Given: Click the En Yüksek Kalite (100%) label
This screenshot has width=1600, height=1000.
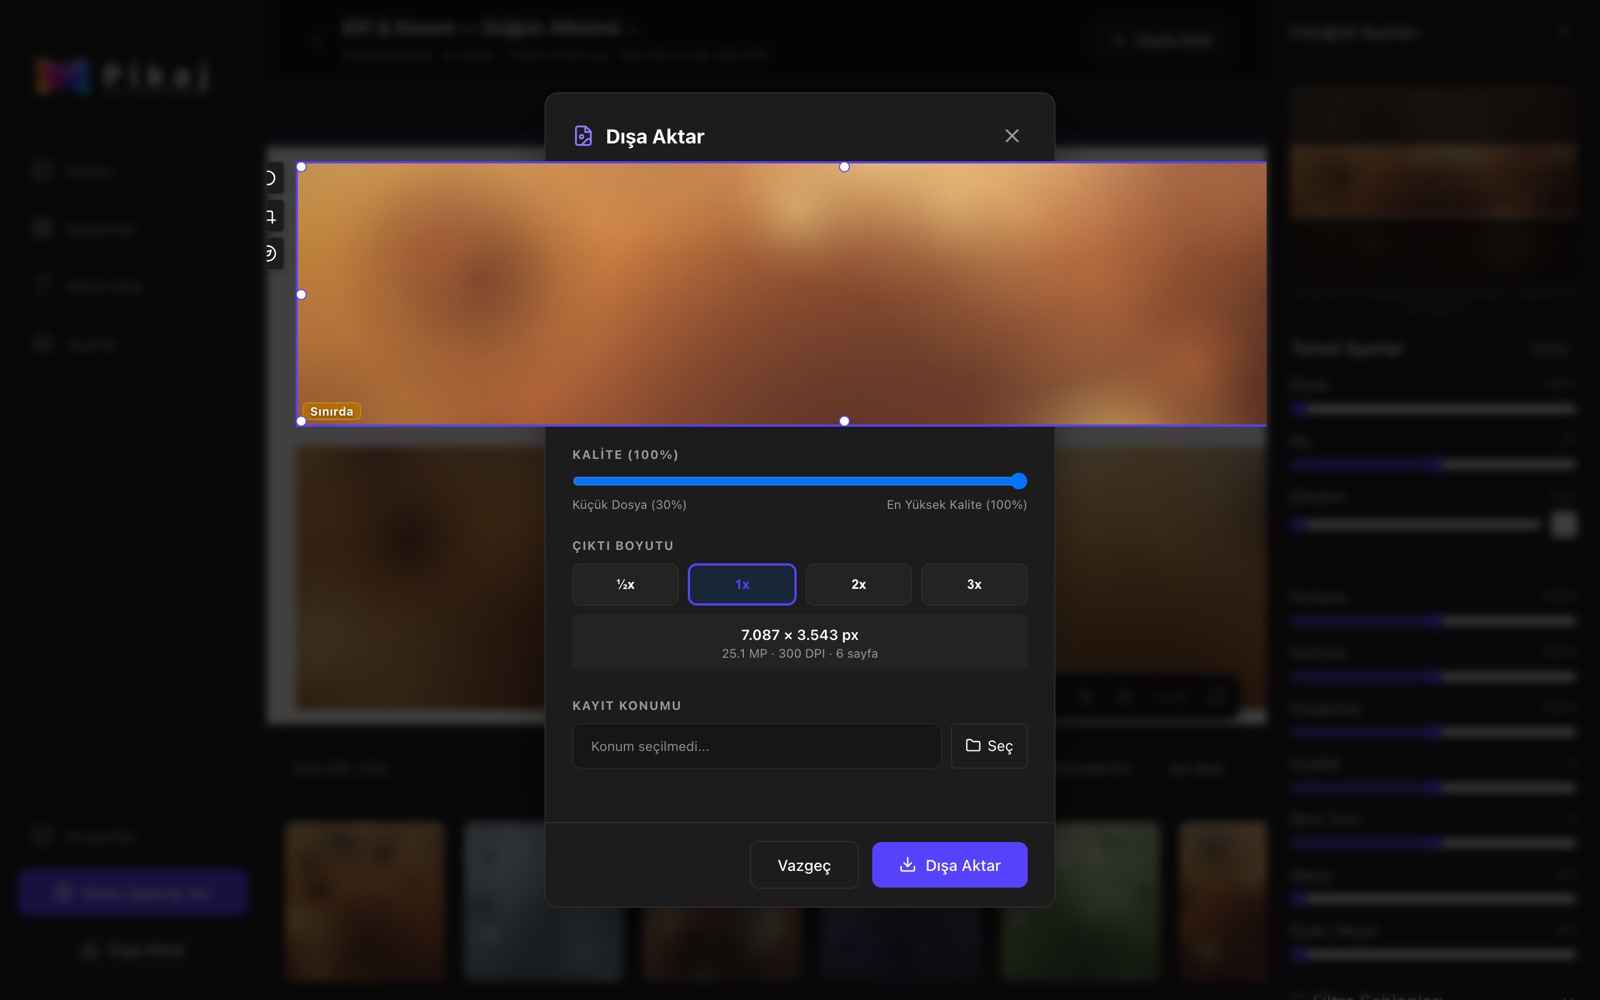Looking at the screenshot, I should tap(957, 505).
